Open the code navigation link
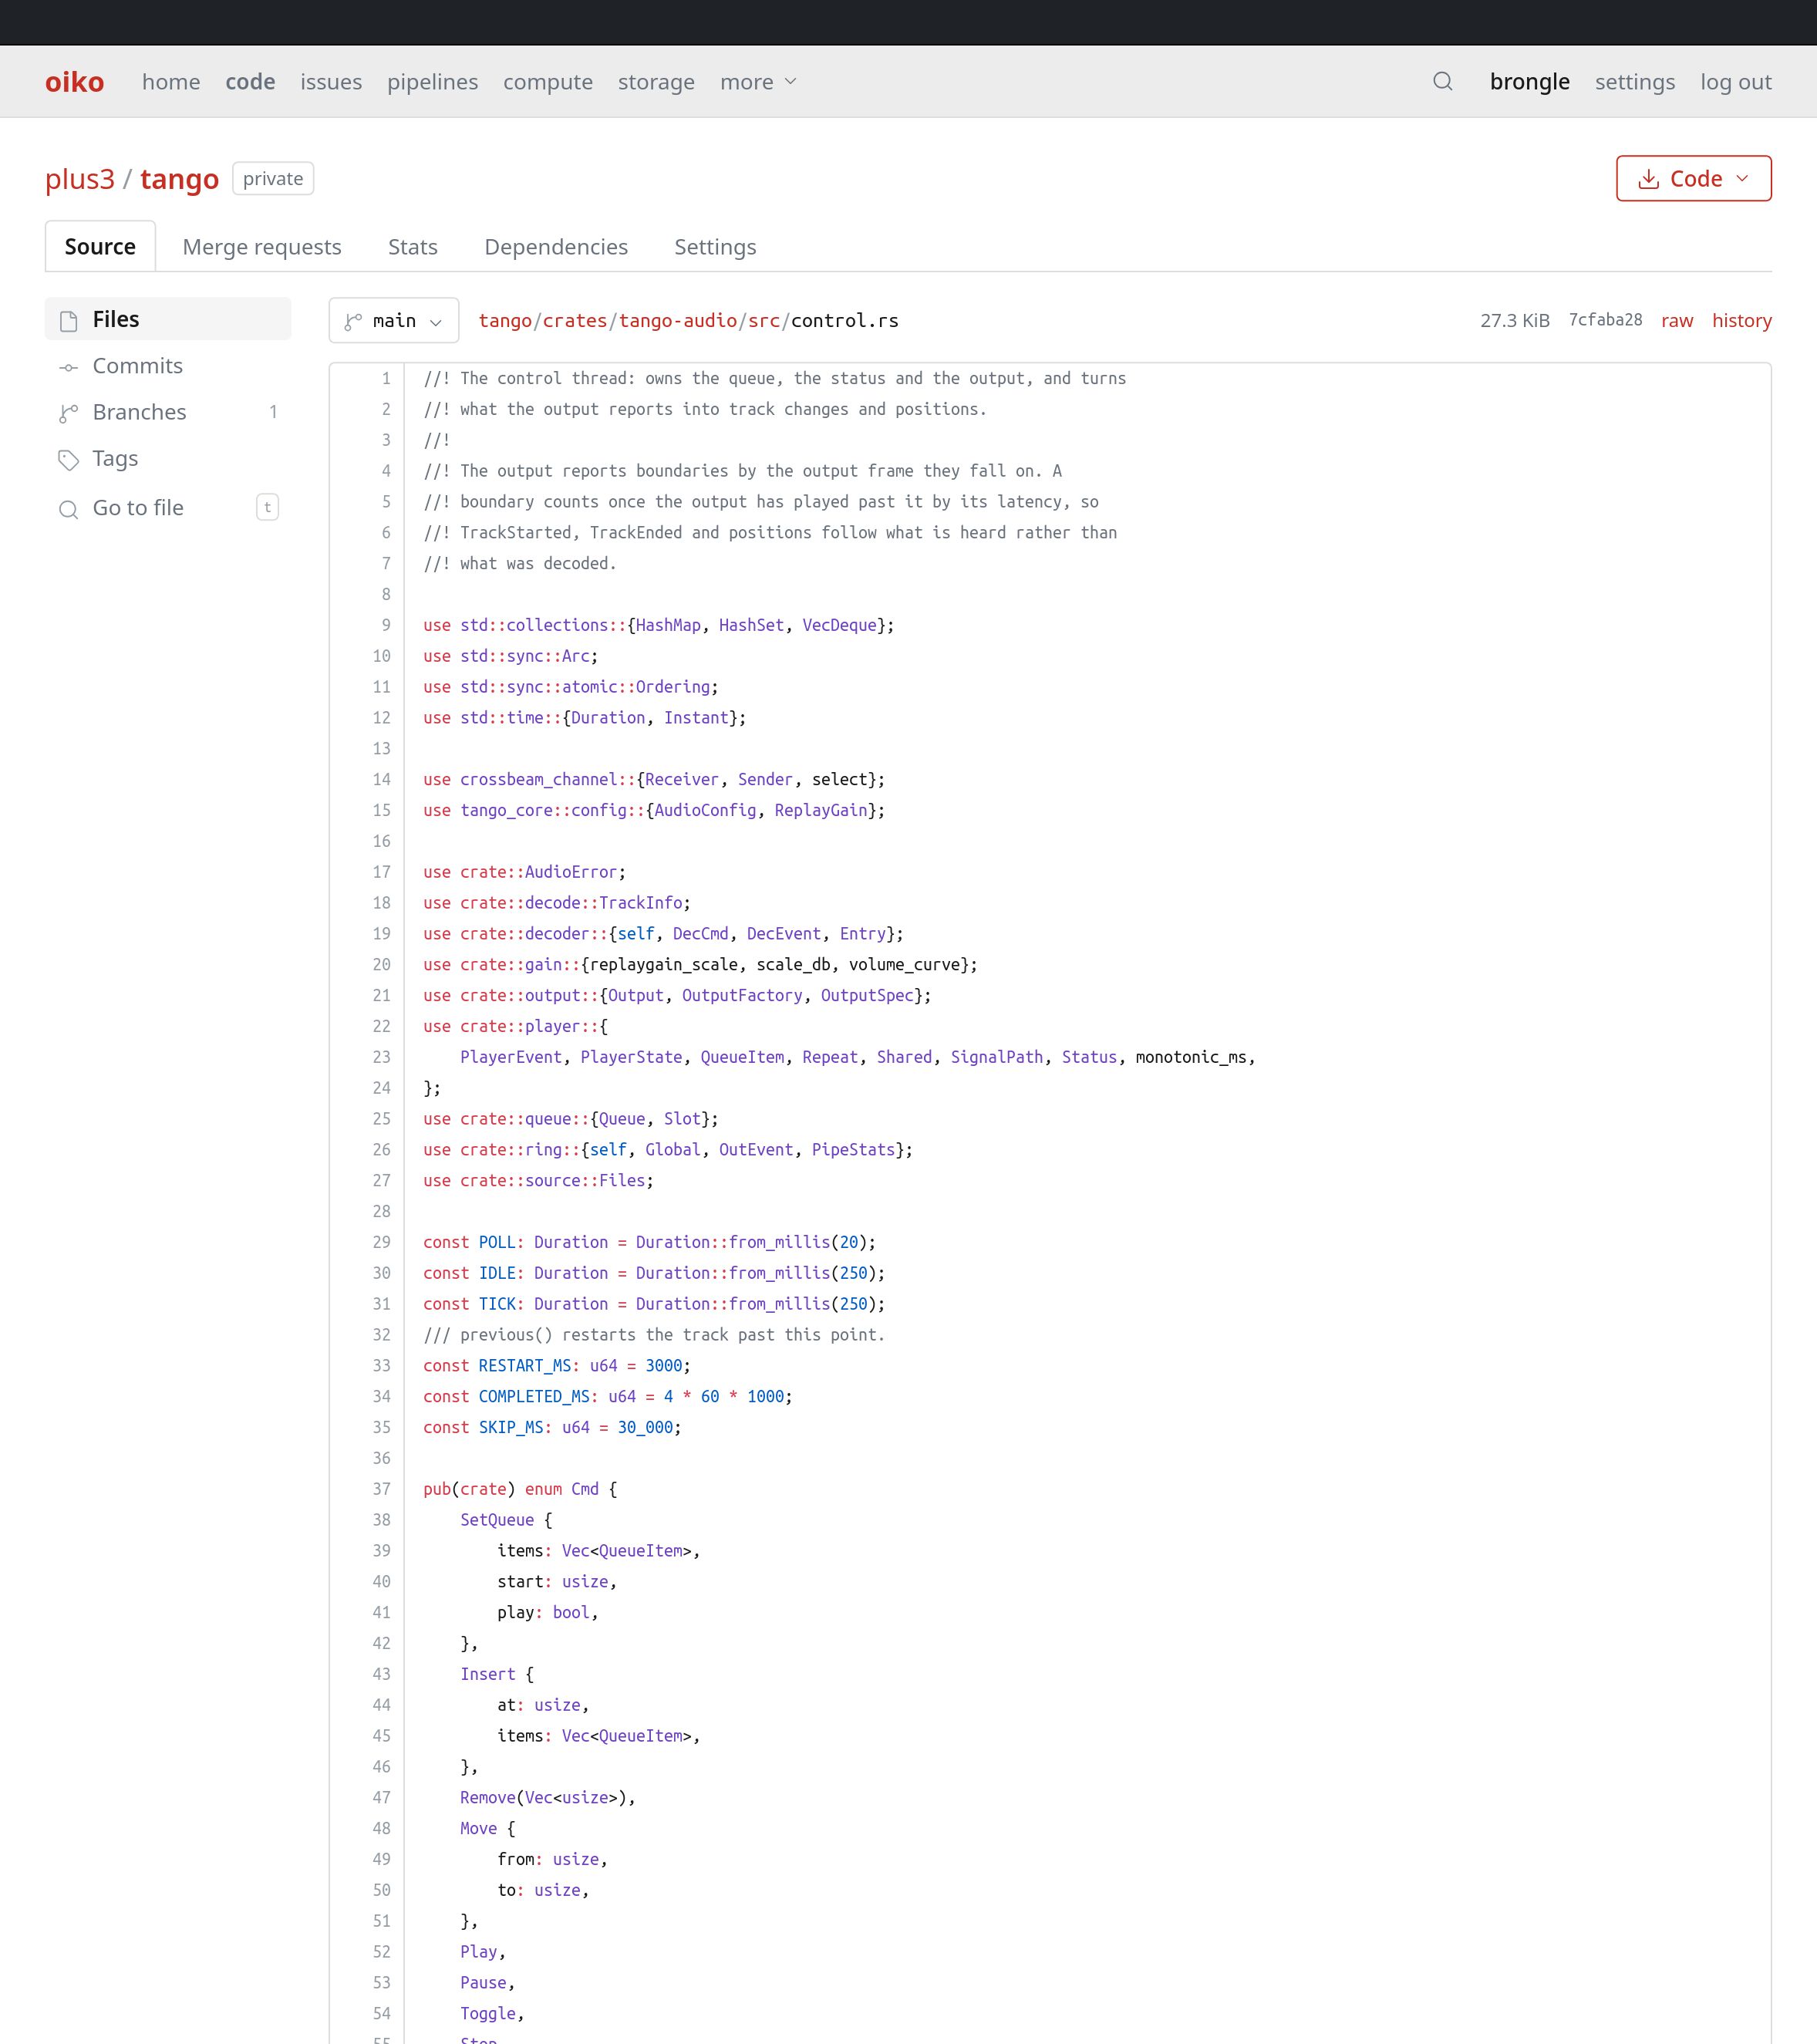 pyautogui.click(x=250, y=82)
